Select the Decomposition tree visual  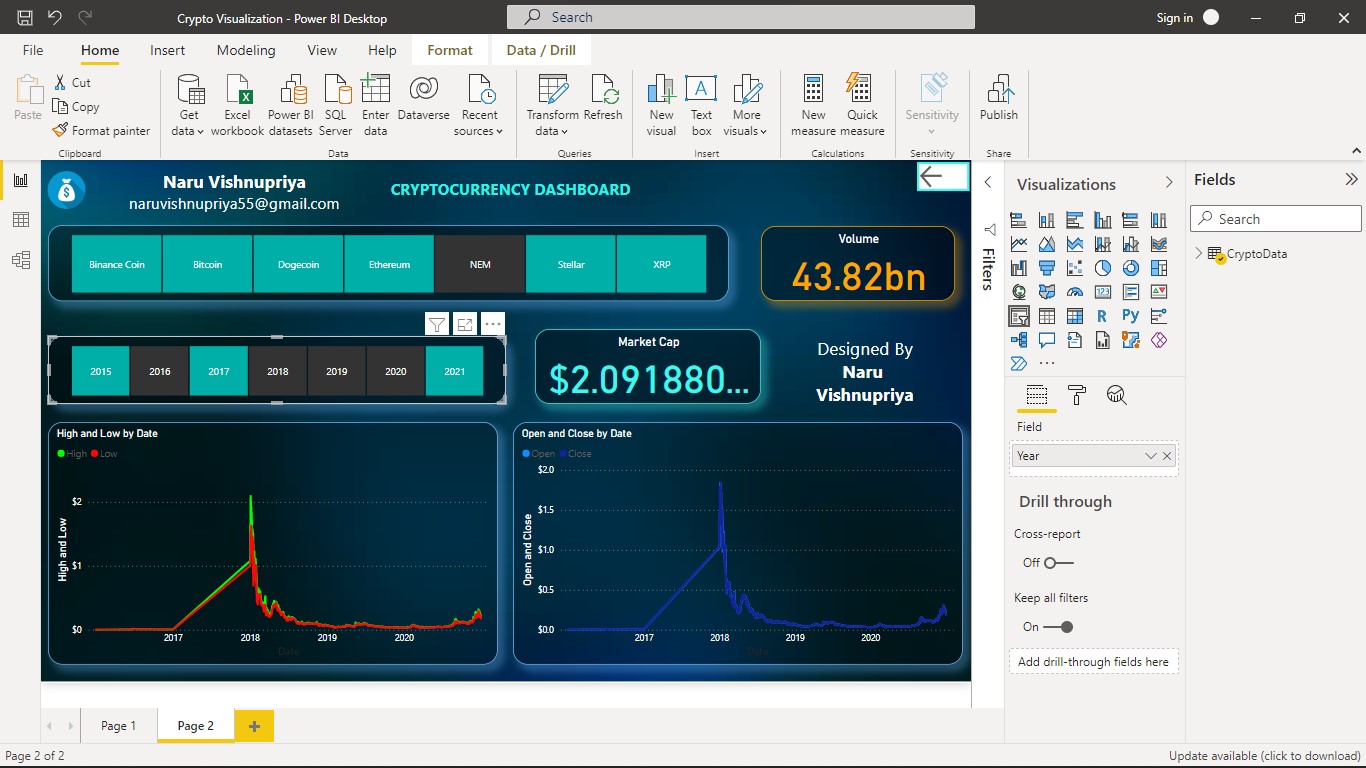pyautogui.click(x=1019, y=340)
